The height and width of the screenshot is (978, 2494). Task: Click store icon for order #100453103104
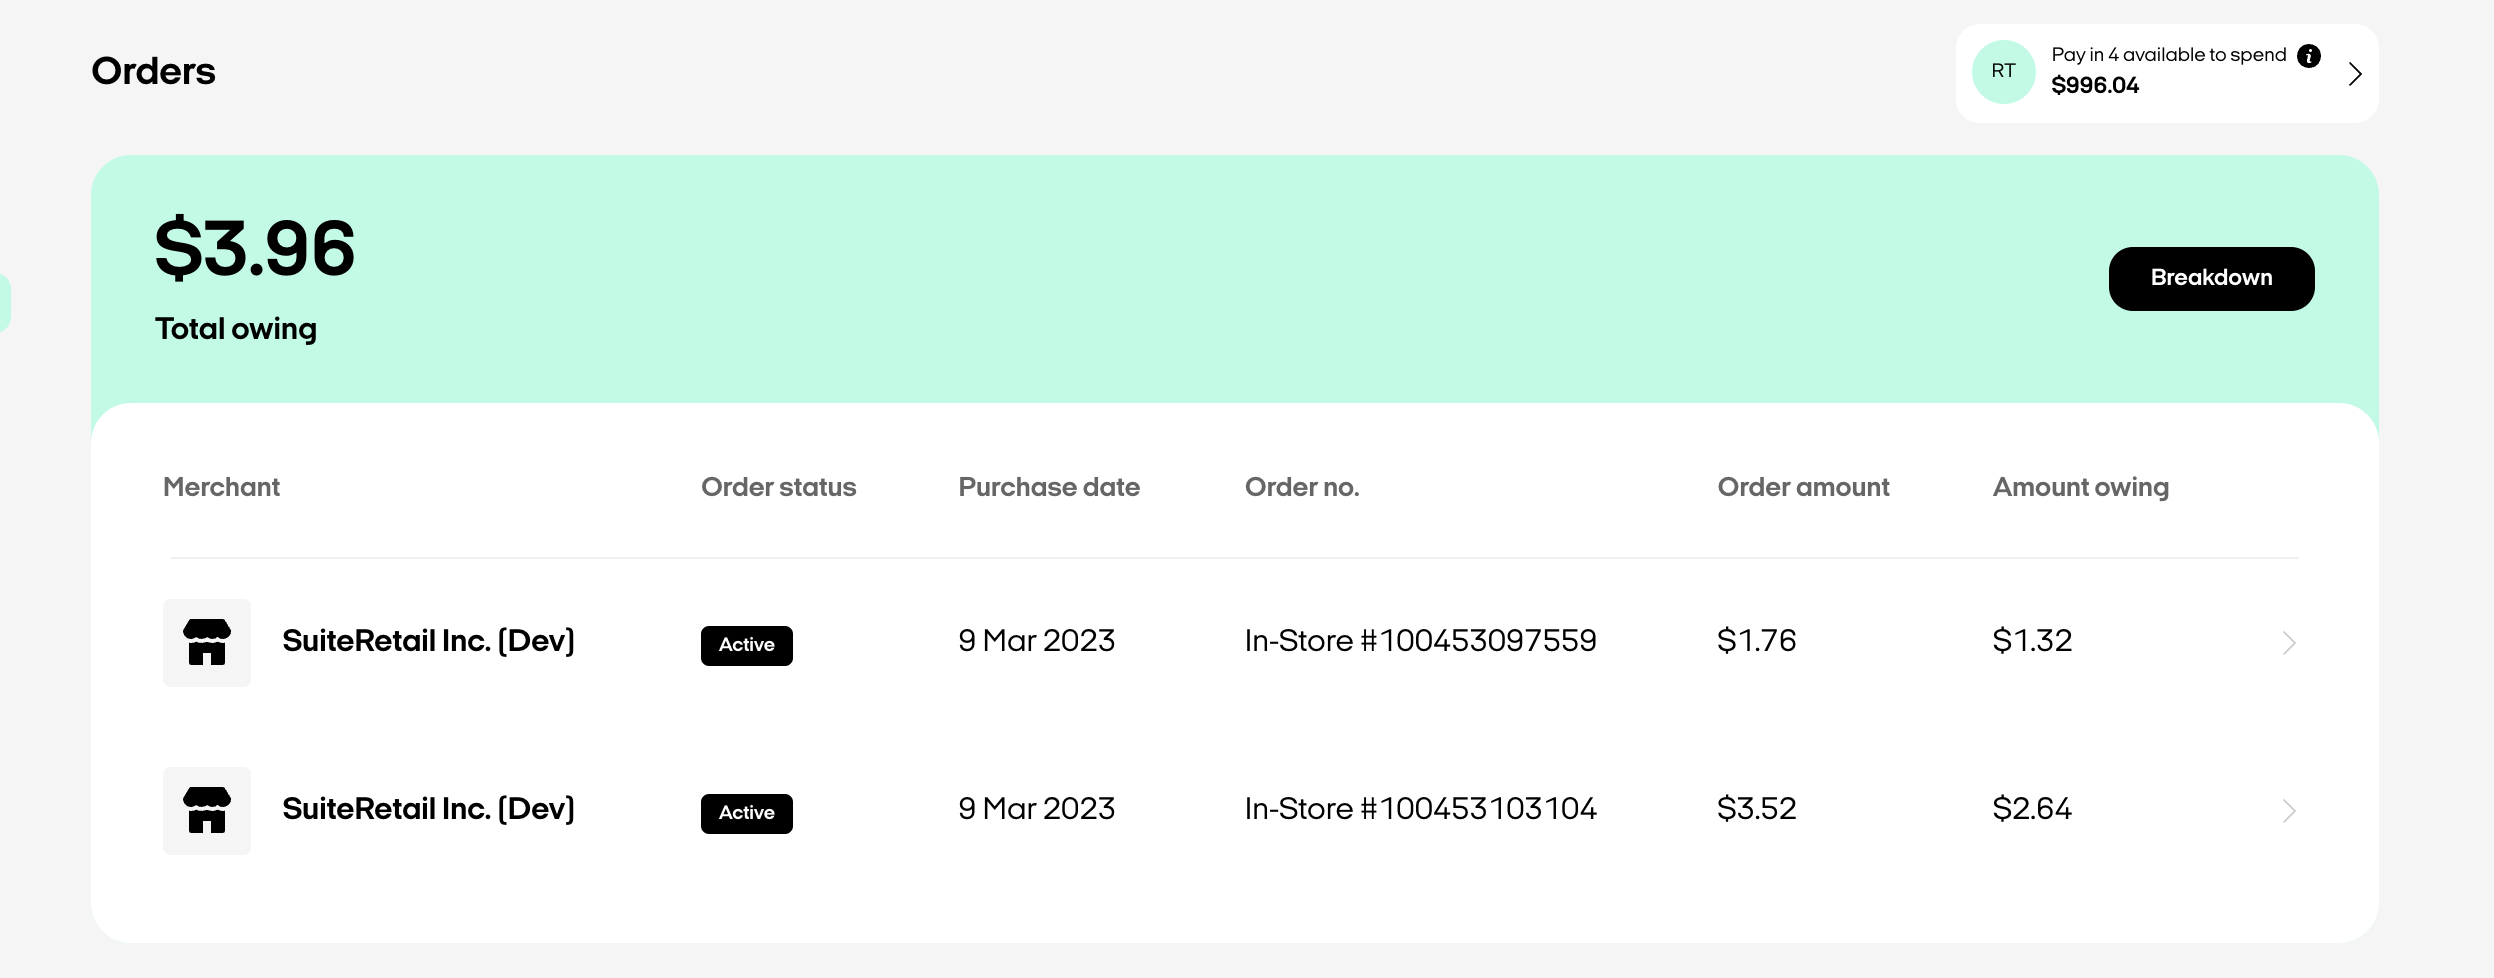pyautogui.click(x=207, y=810)
